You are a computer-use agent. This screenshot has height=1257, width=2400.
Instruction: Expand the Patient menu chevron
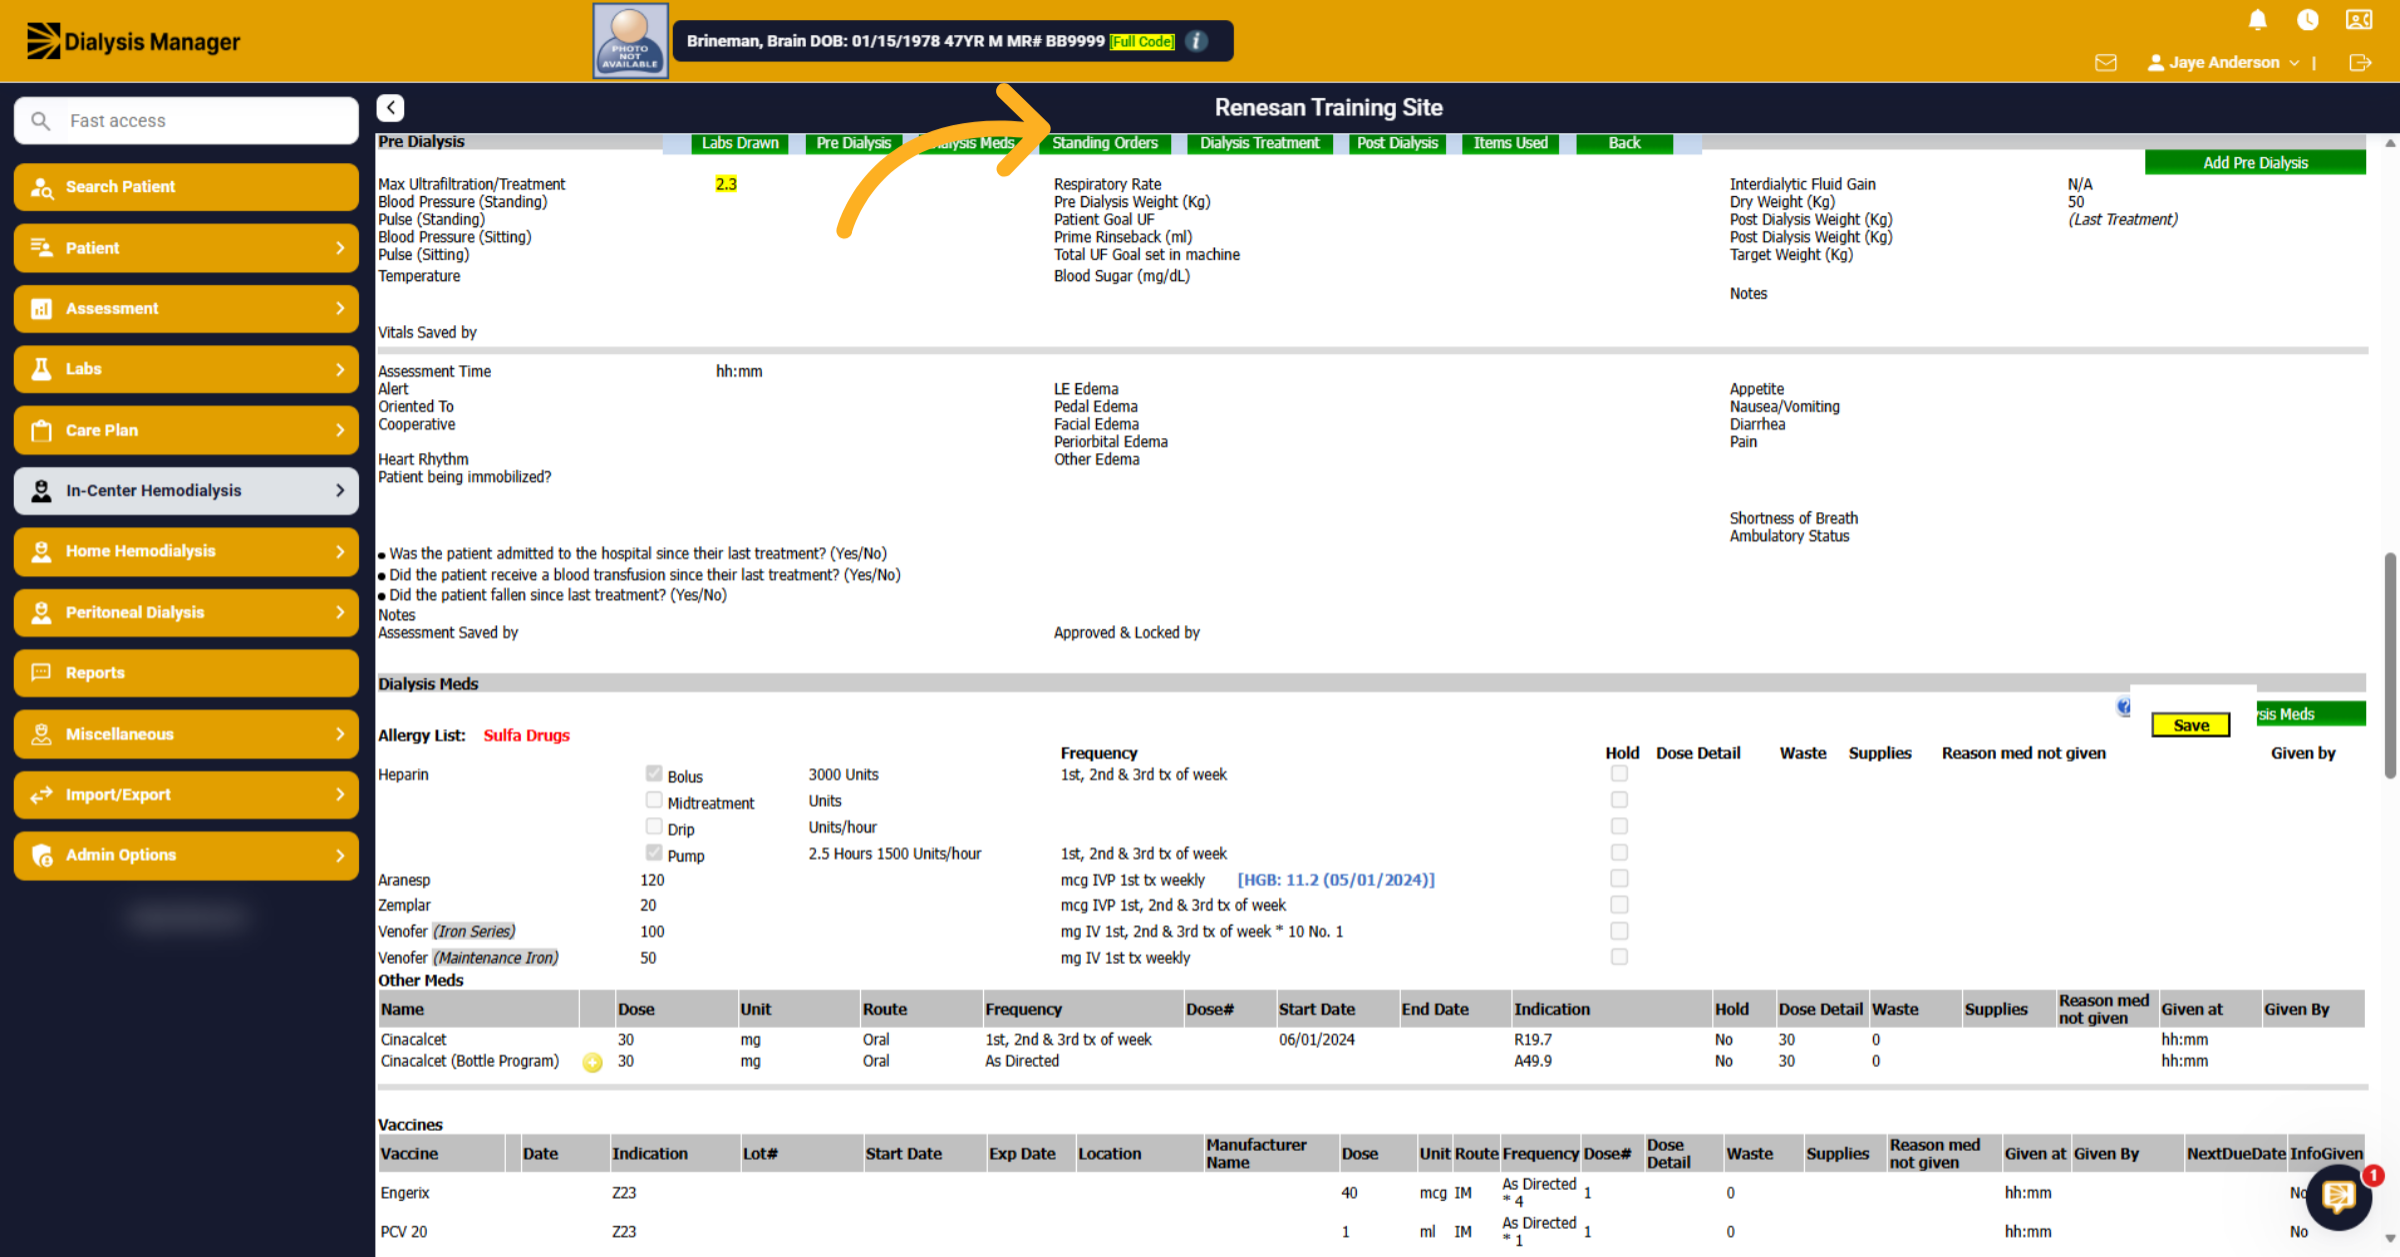coord(340,248)
